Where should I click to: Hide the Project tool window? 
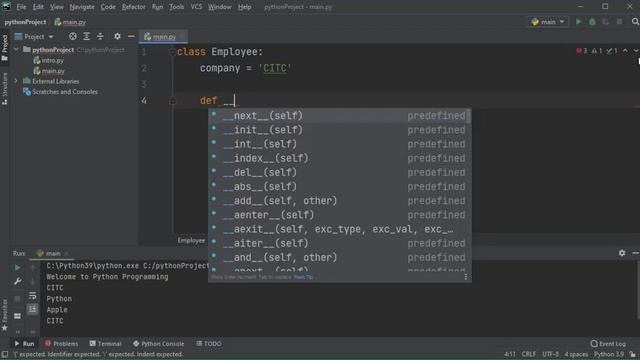click(x=131, y=36)
